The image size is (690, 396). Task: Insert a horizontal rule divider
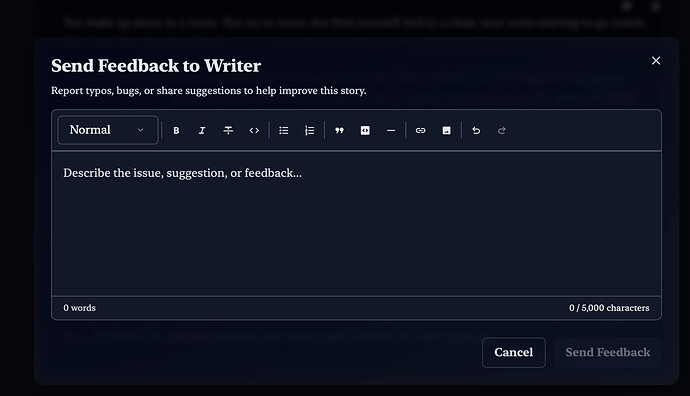coord(391,131)
